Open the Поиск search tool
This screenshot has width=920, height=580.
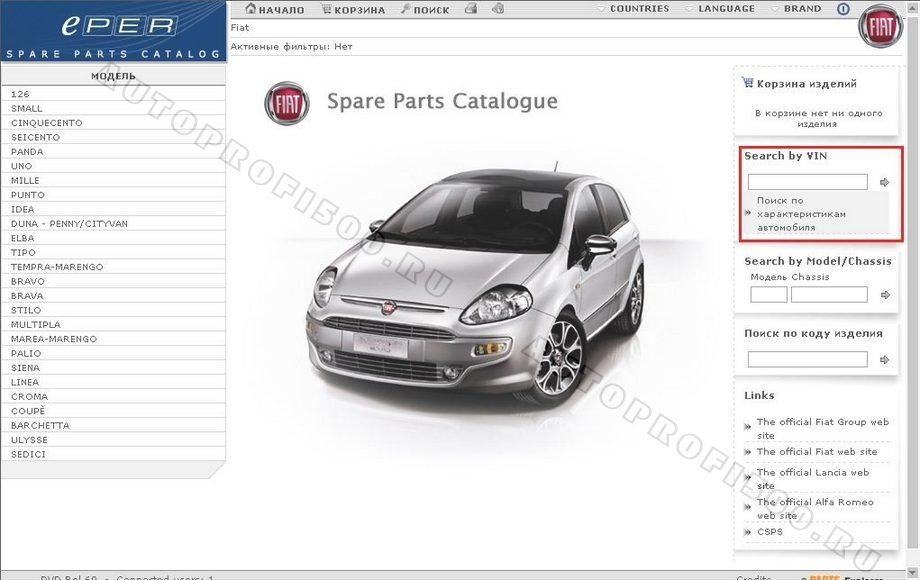425,9
